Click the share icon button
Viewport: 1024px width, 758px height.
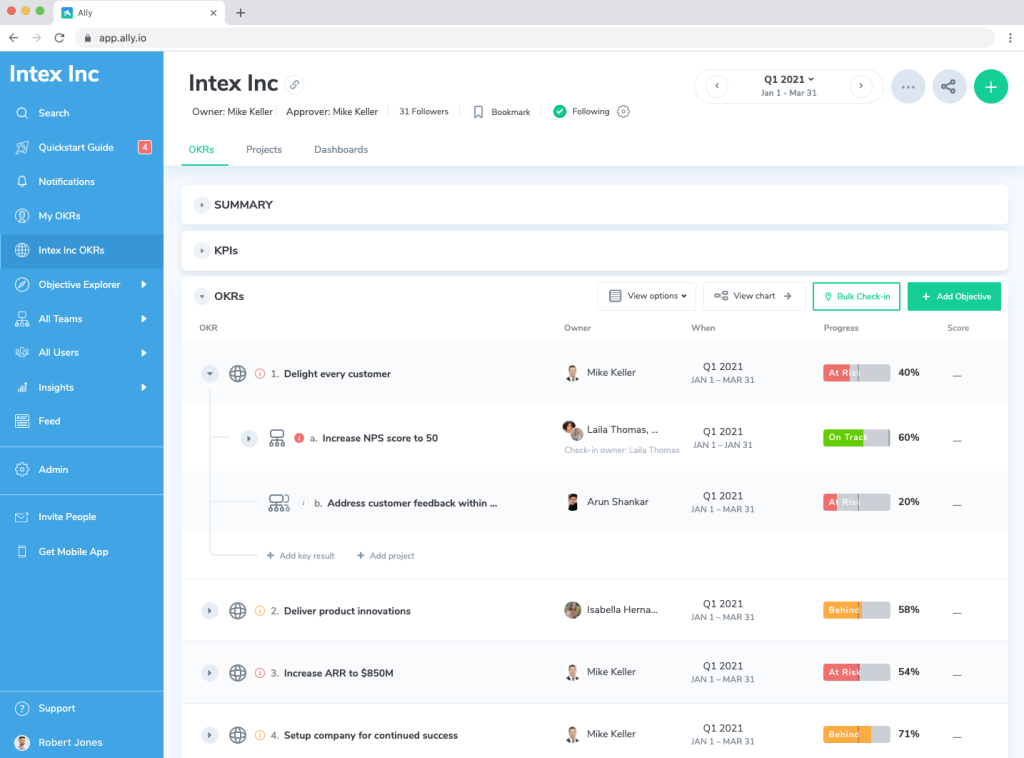949,87
